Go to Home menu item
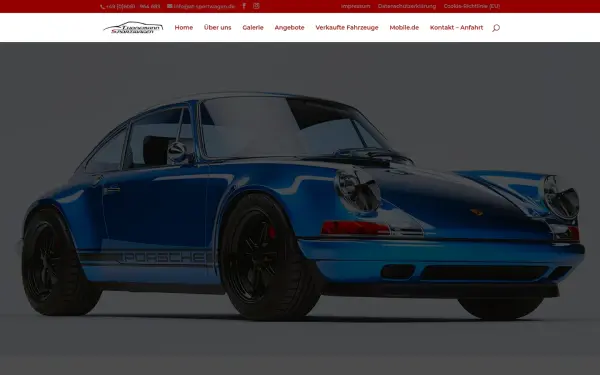This screenshot has width=600, height=375. coord(184,28)
